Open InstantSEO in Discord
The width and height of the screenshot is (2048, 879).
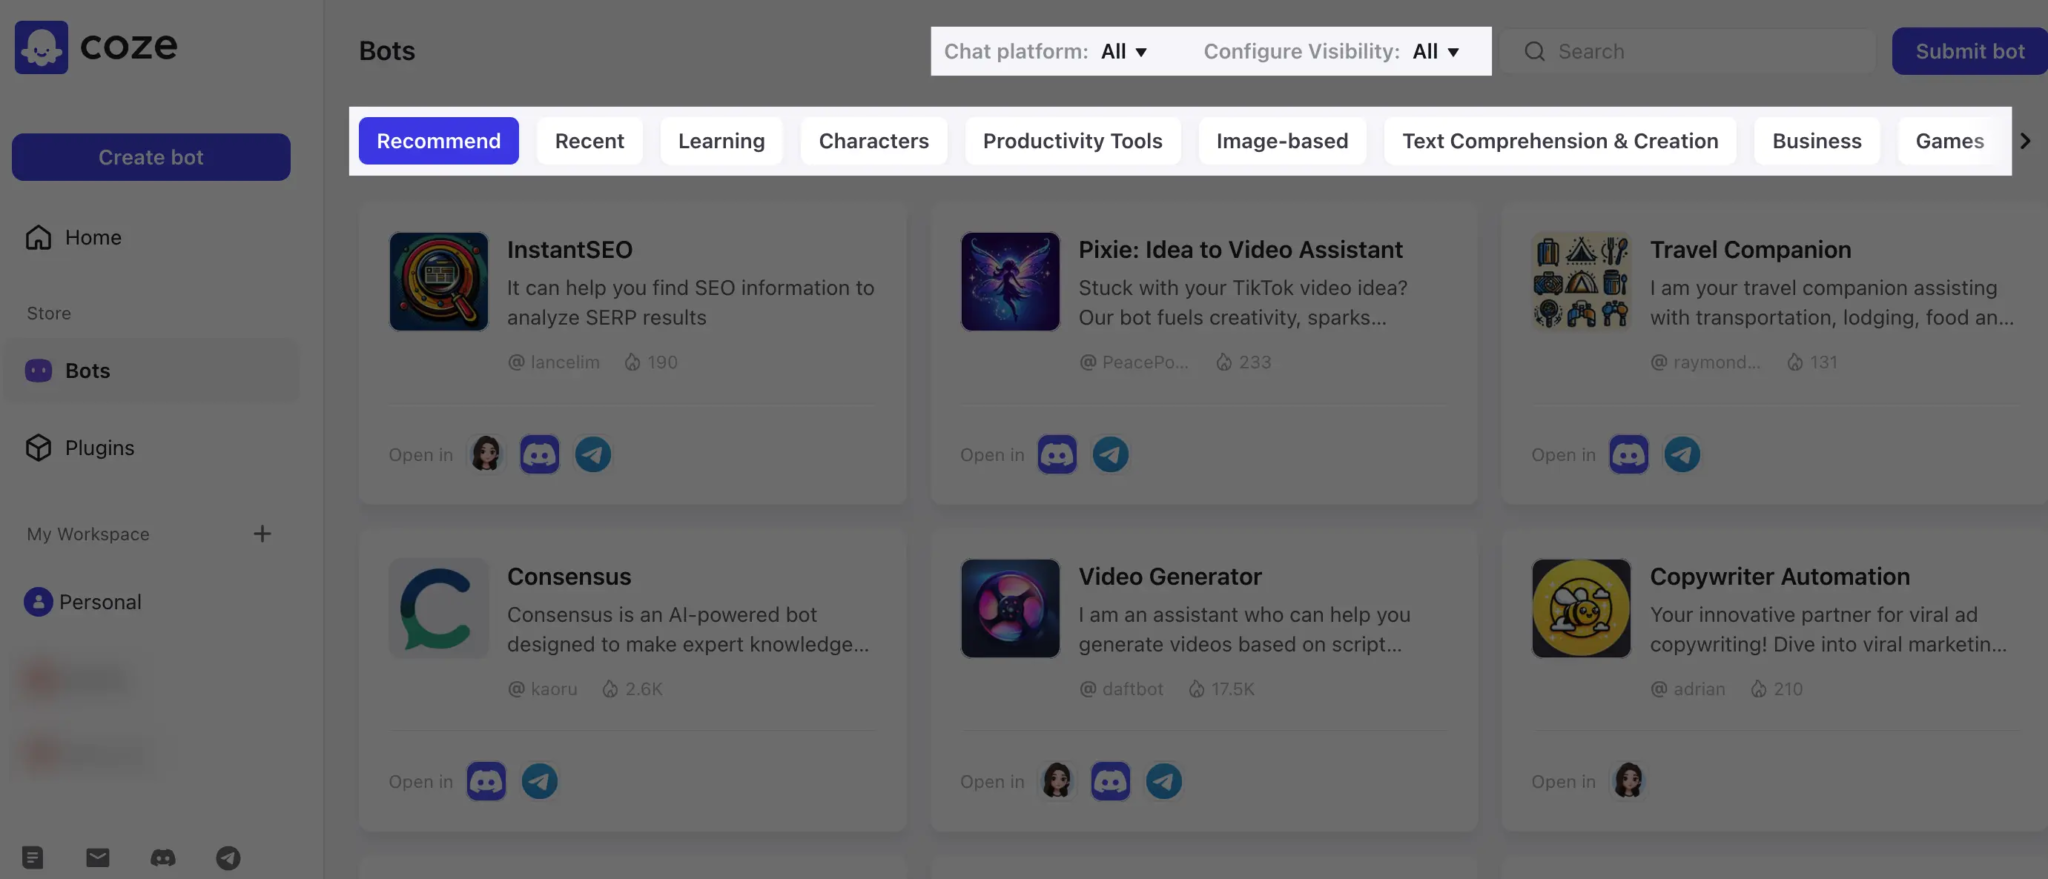click(x=539, y=455)
